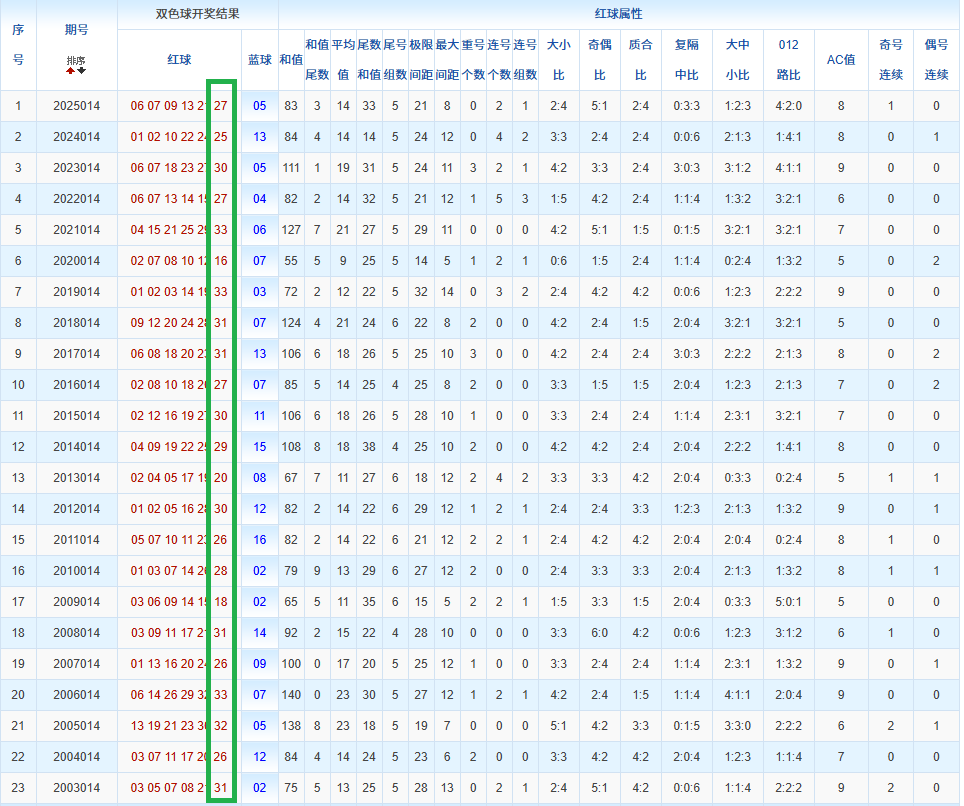The width and height of the screenshot is (964, 806).
Task: Click the 双色球开奖结果 group header
Action: pos(197,15)
